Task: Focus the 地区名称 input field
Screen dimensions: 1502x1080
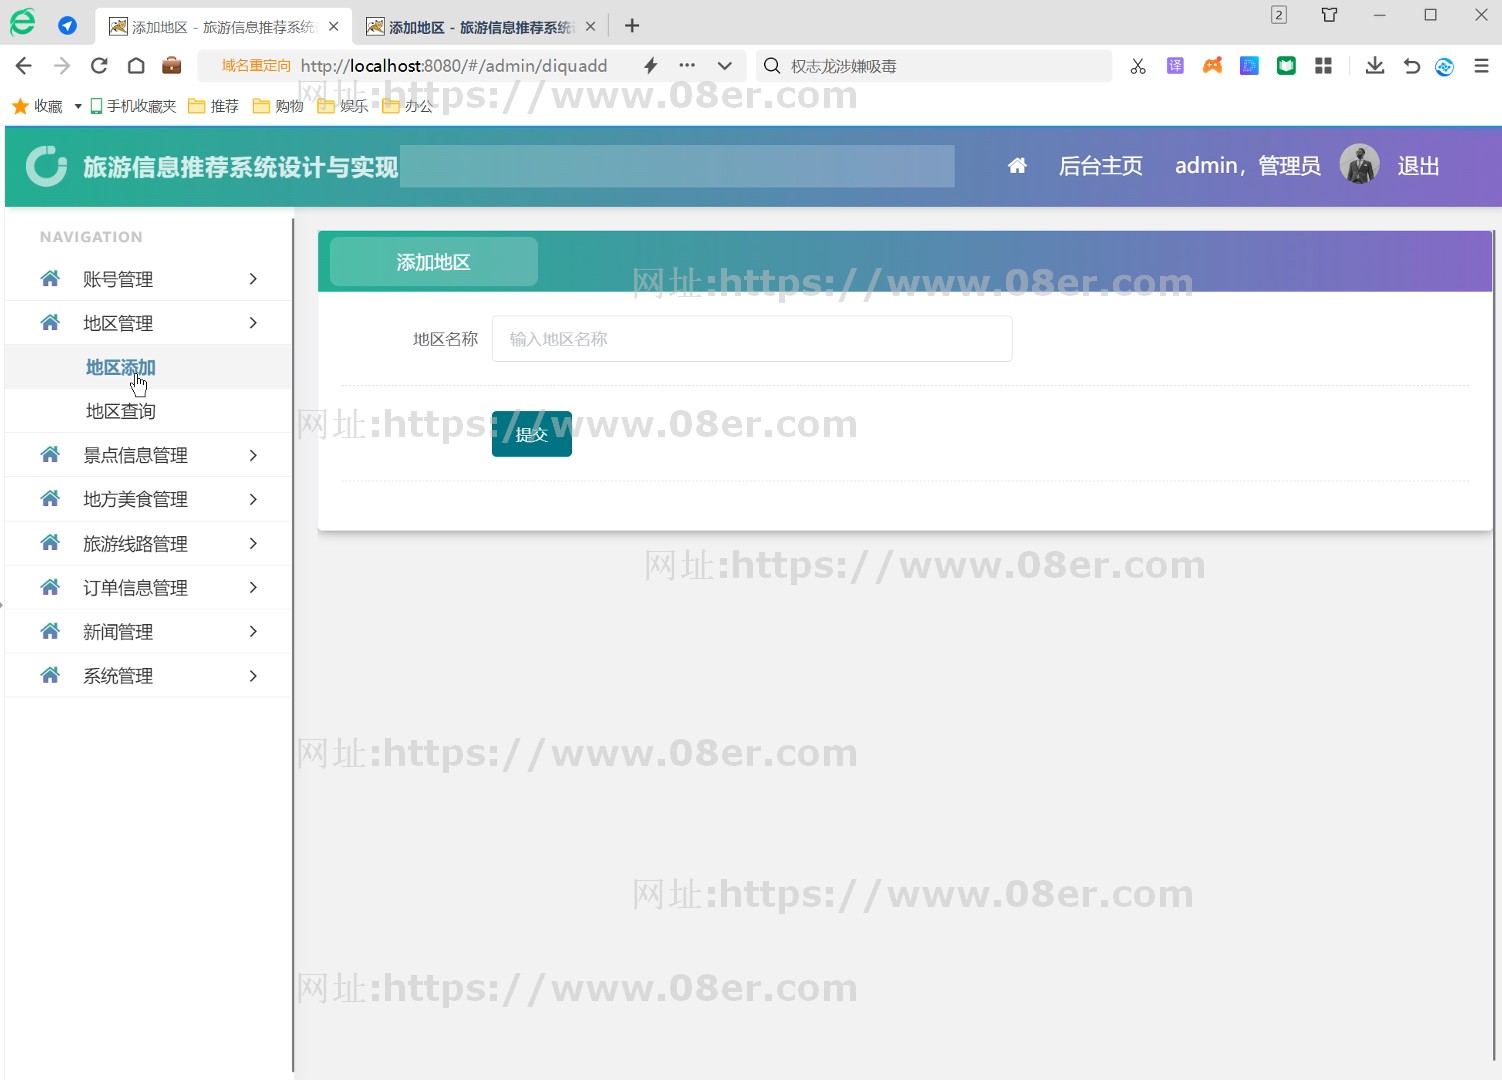Action: point(751,339)
